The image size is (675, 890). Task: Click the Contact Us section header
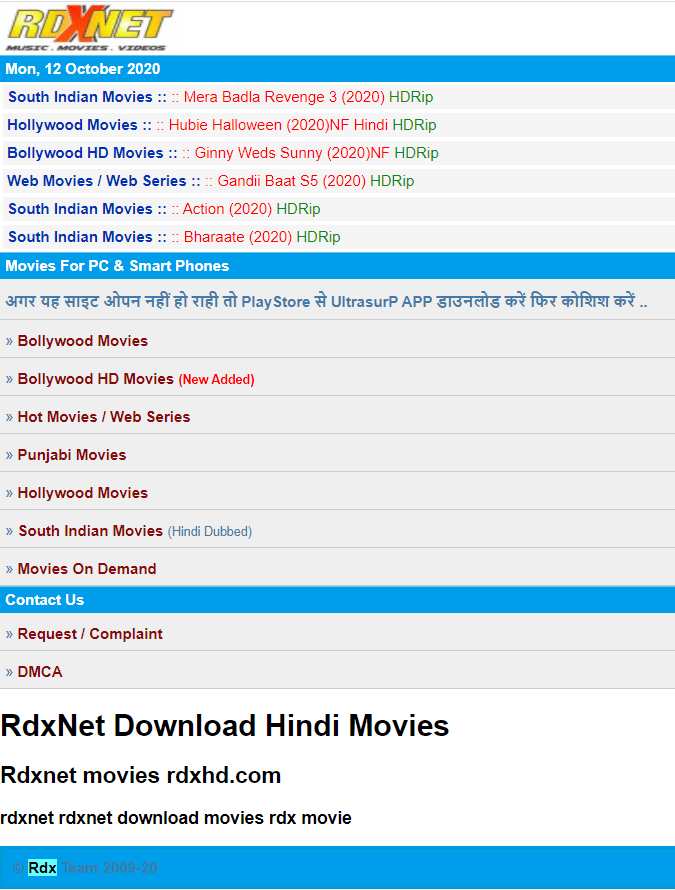click(x=45, y=600)
